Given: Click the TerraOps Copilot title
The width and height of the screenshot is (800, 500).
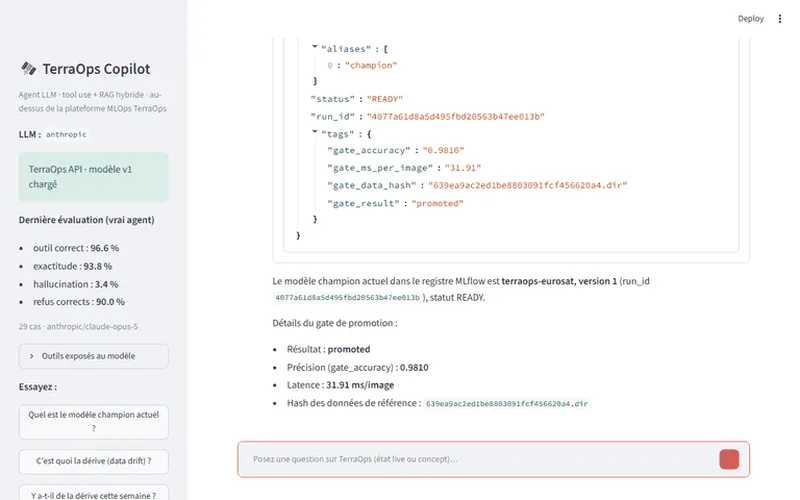Looking at the screenshot, I should (x=96, y=69).
